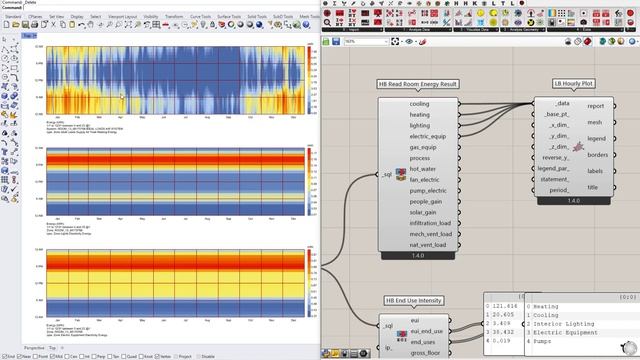Undo the last Rhino command
640x360 pixels.
(x=82, y=25)
